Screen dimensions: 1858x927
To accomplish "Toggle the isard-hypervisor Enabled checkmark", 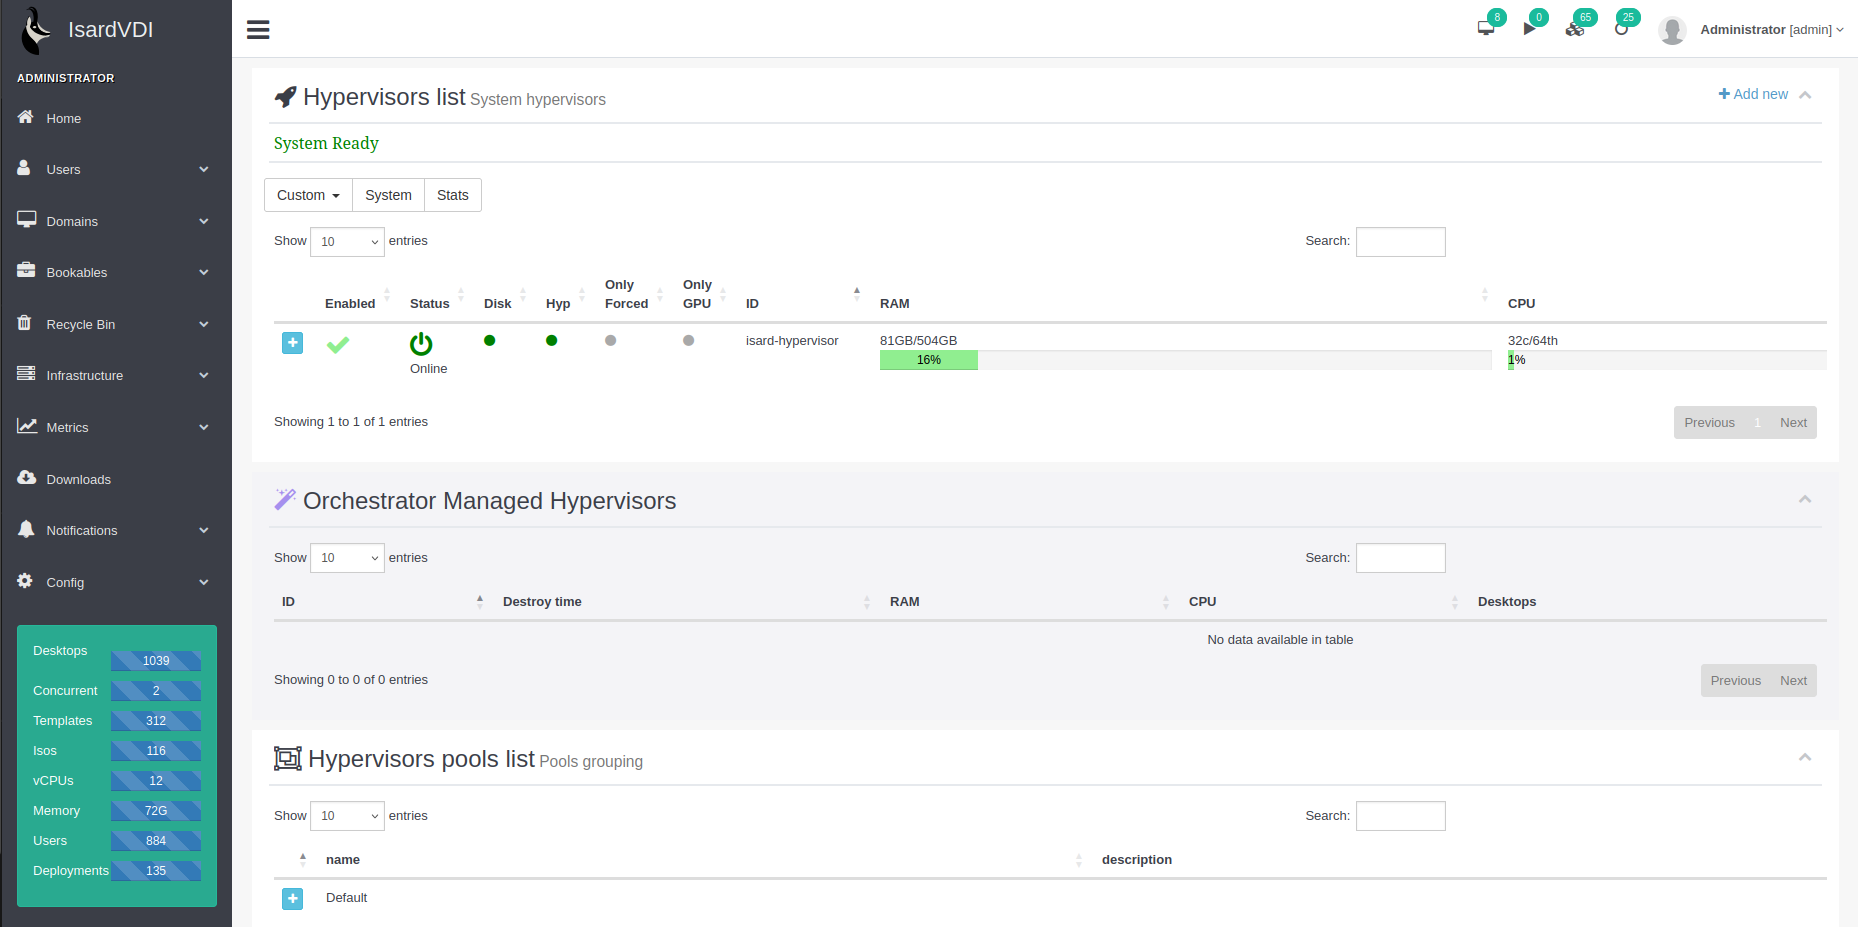I will pos(338,345).
